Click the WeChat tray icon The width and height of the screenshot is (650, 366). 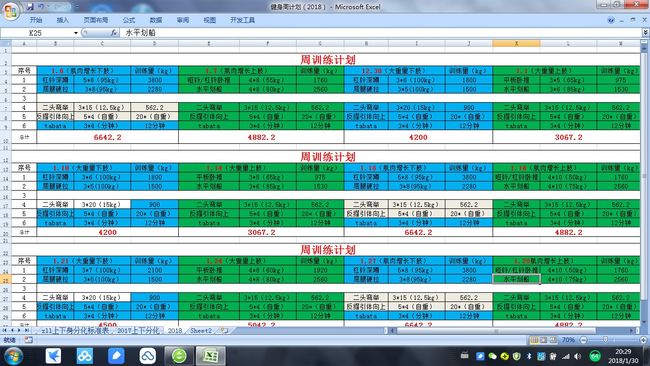(x=492, y=356)
